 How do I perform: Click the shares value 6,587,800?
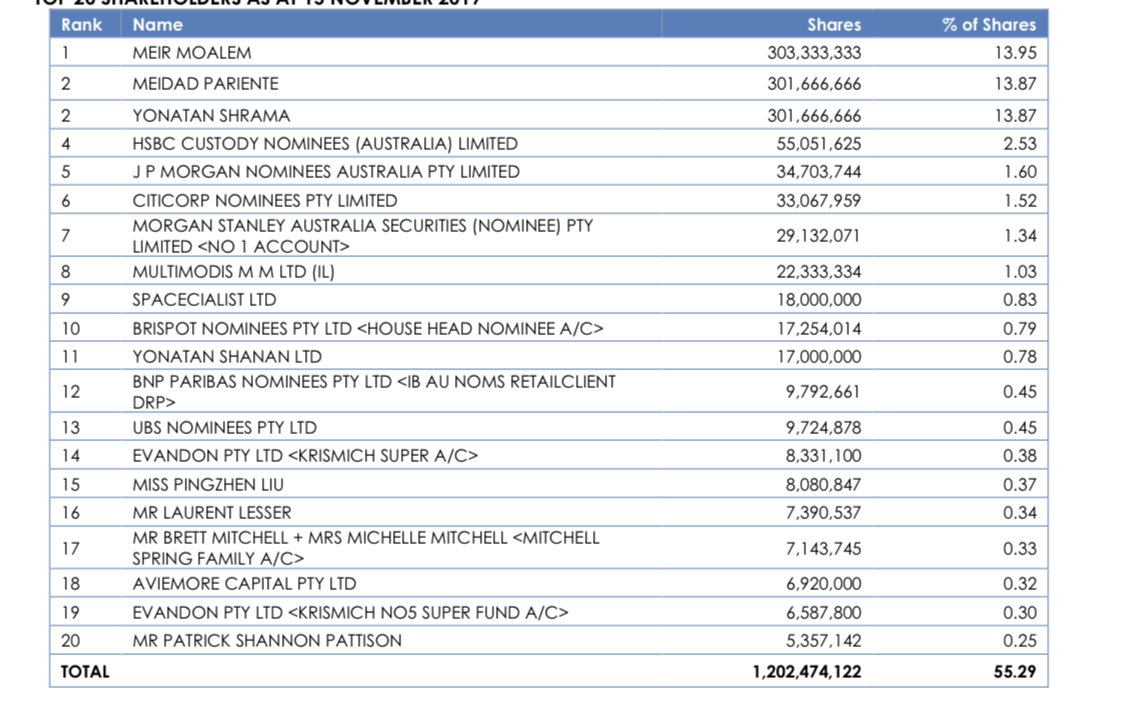click(x=823, y=613)
